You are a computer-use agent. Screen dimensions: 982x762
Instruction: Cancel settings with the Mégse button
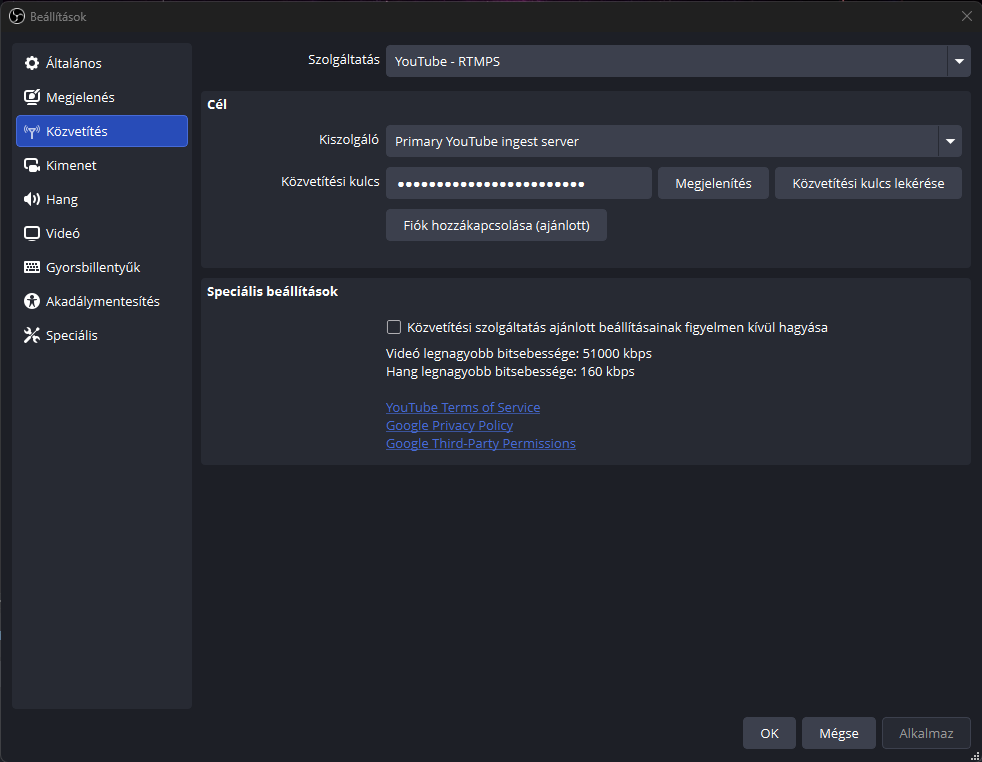click(839, 733)
